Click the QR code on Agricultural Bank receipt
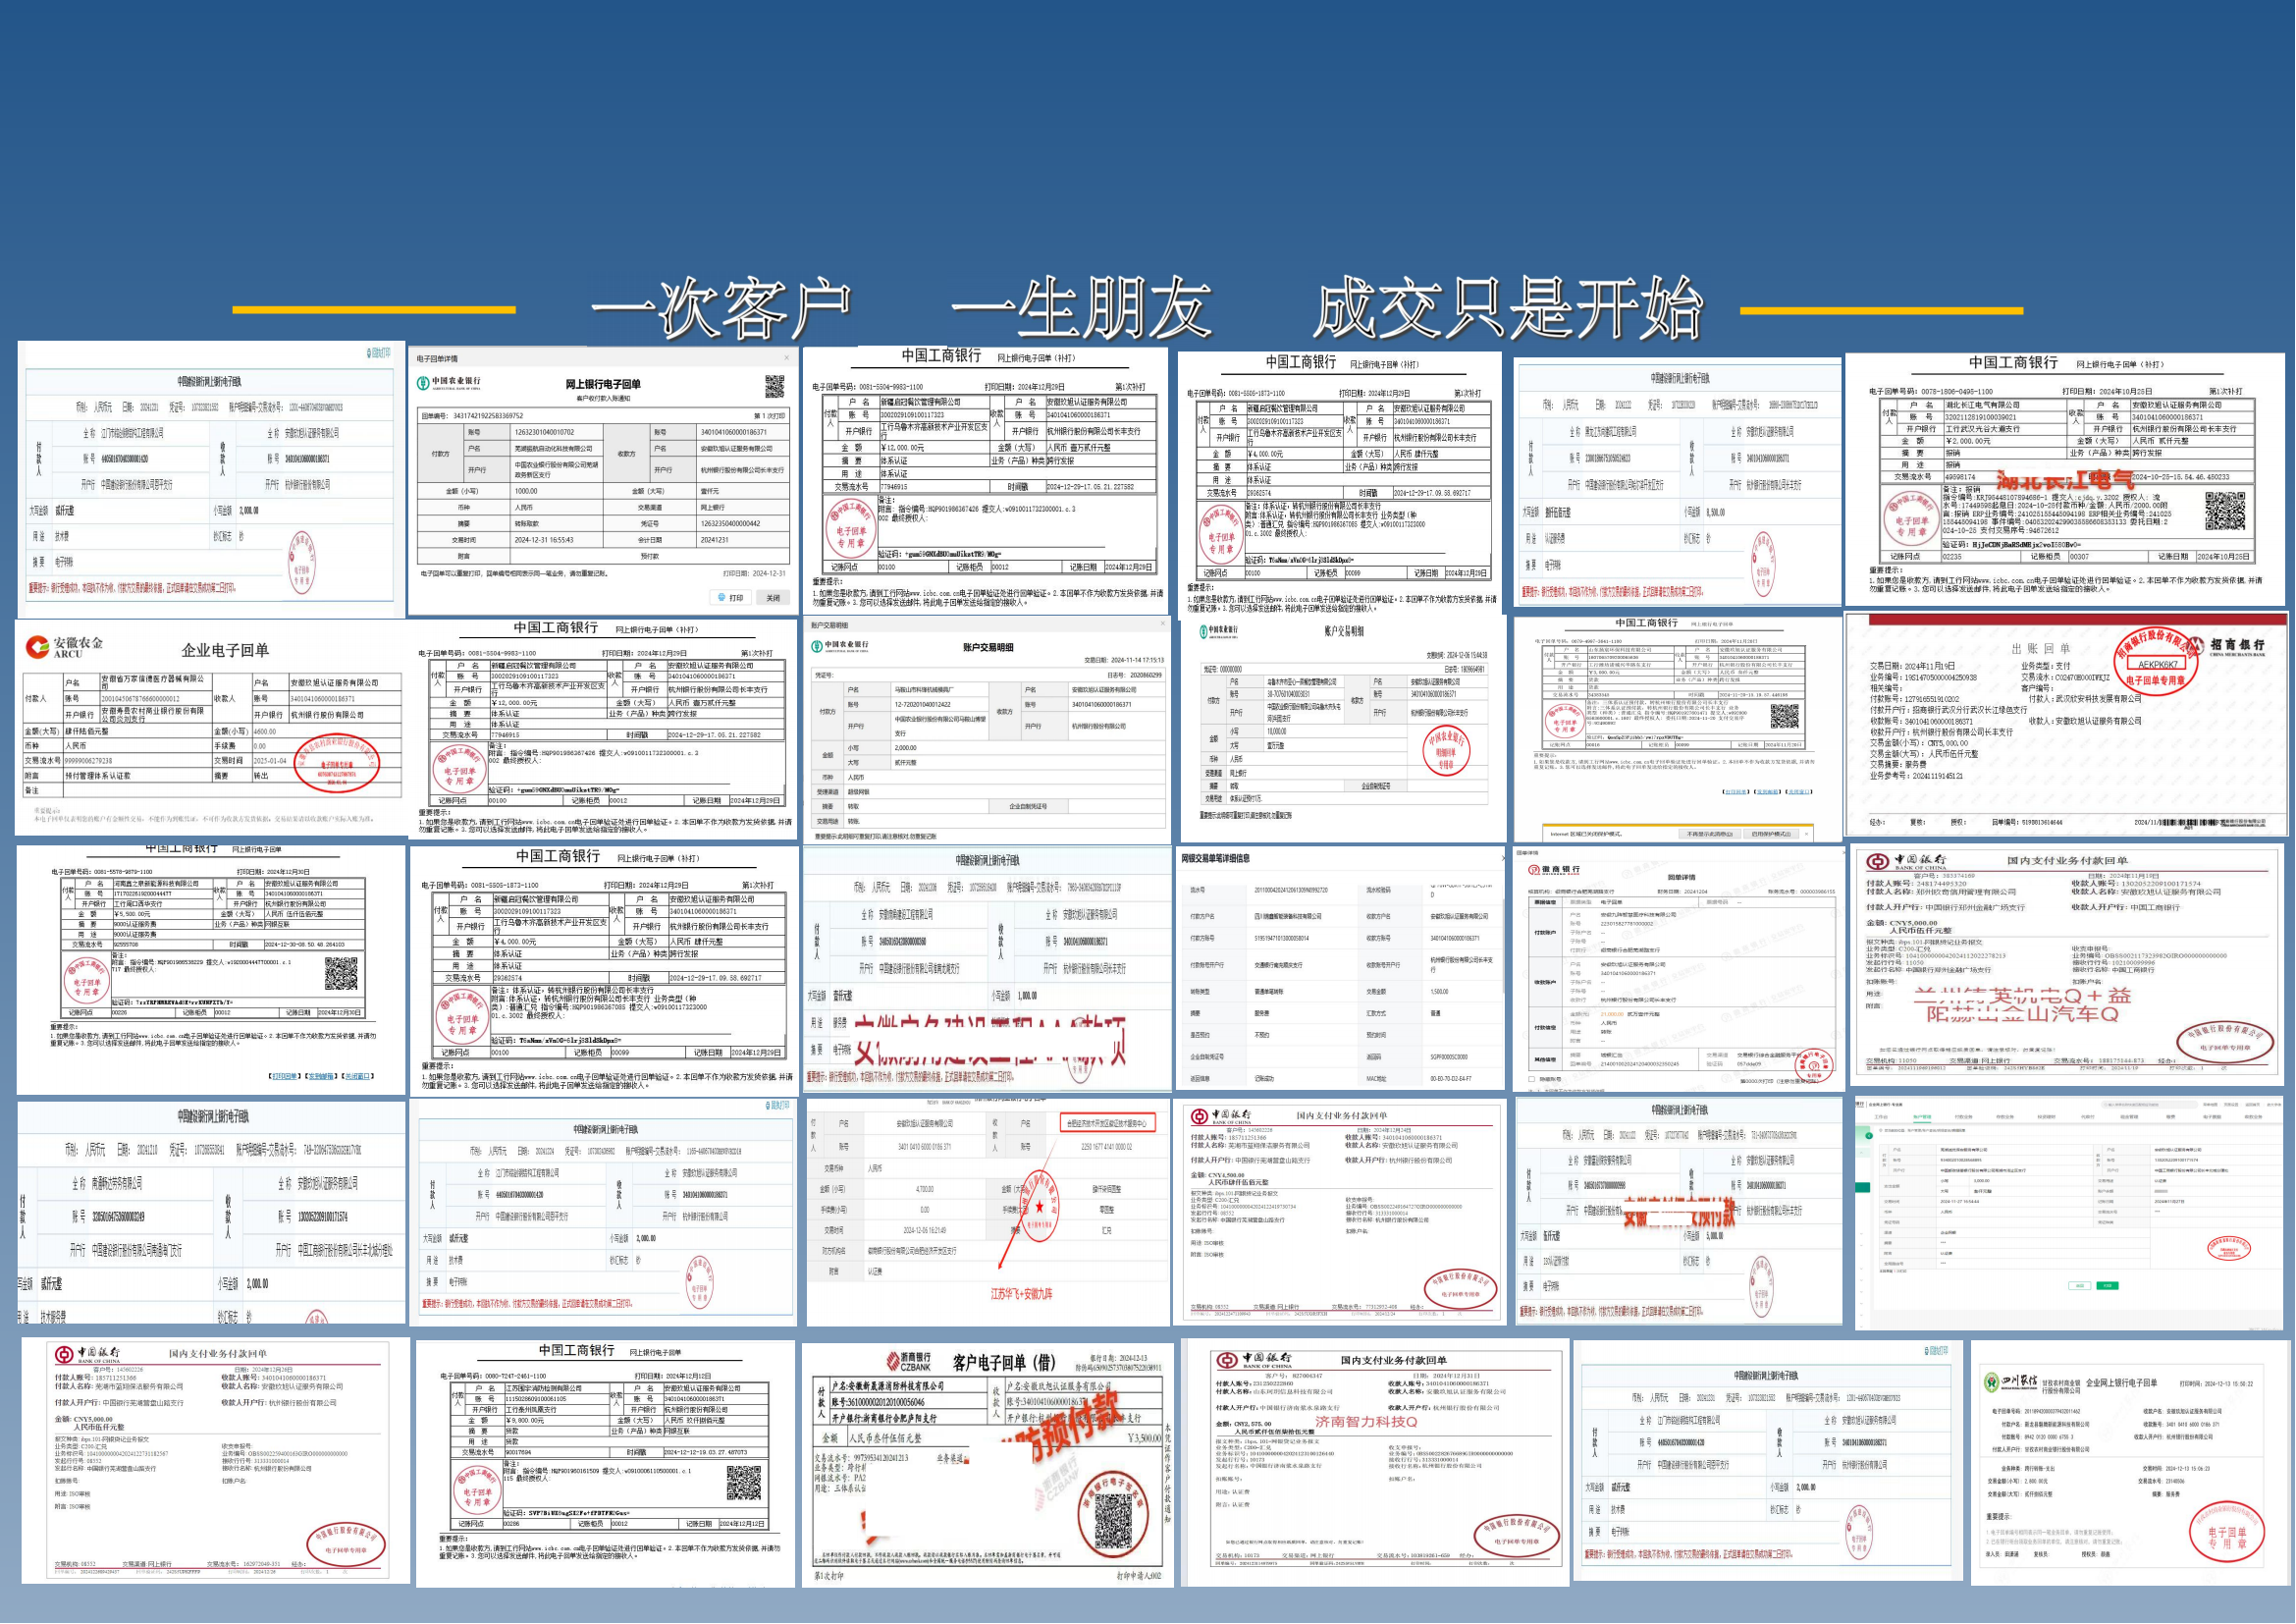 (x=775, y=386)
